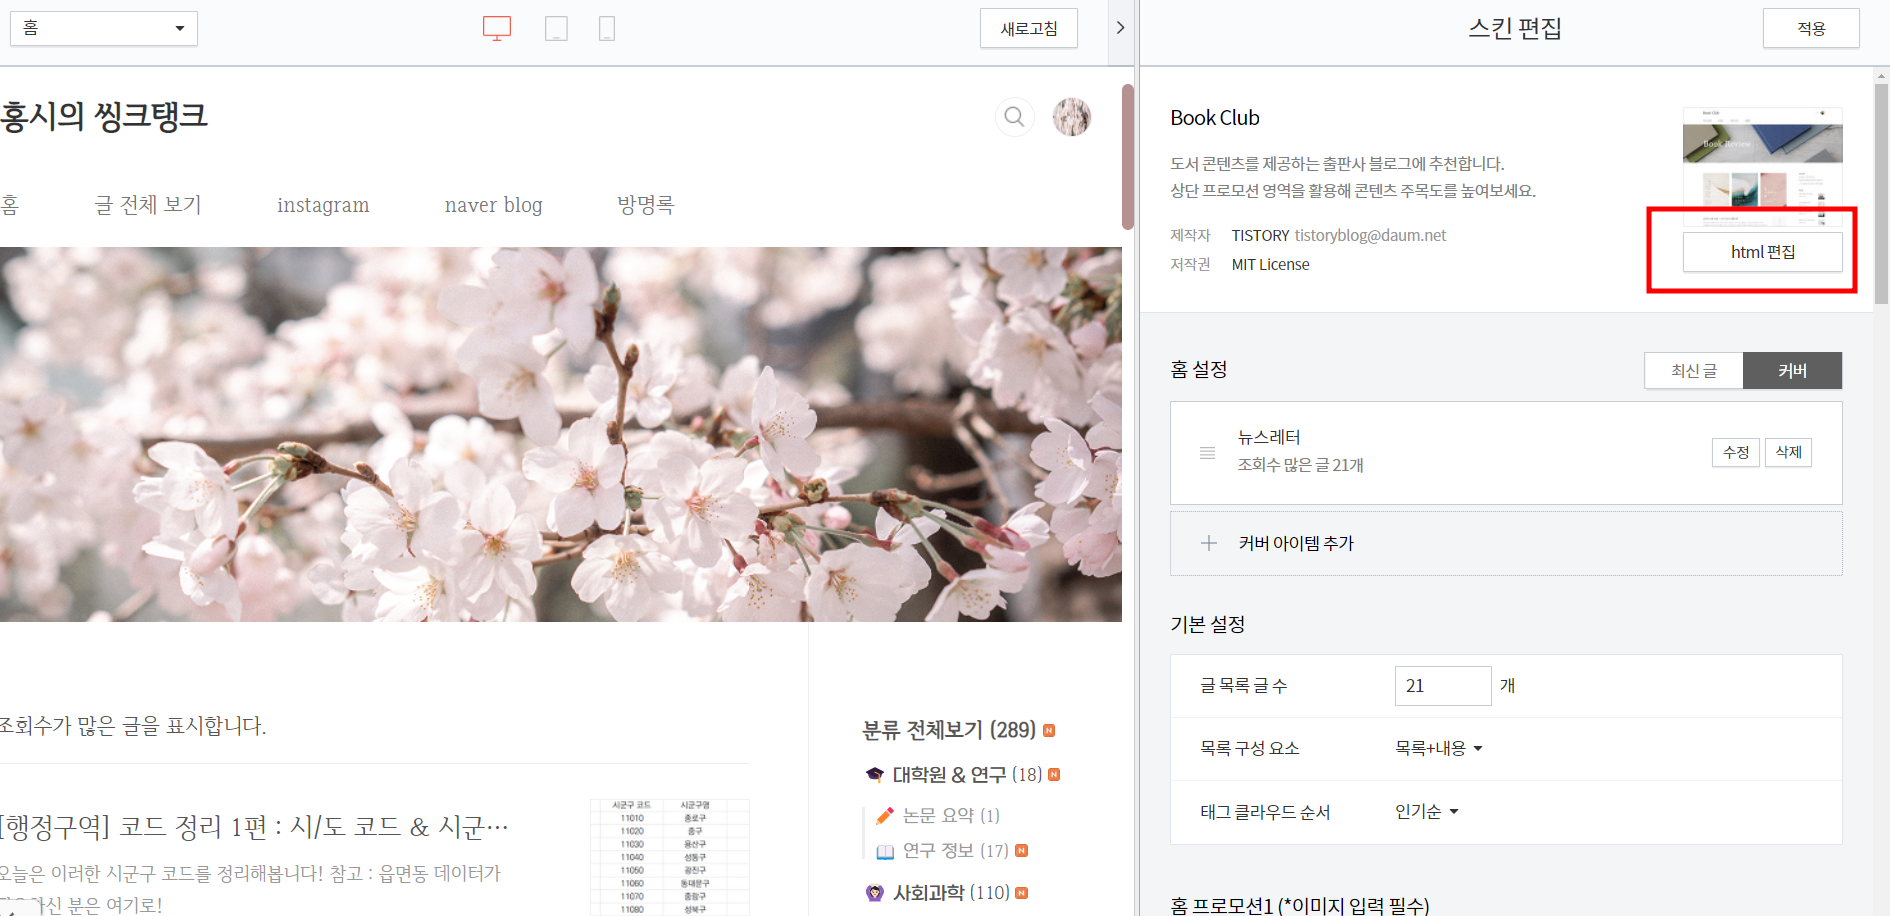
Task: Select tablet preview mode icon
Action: pos(556,28)
